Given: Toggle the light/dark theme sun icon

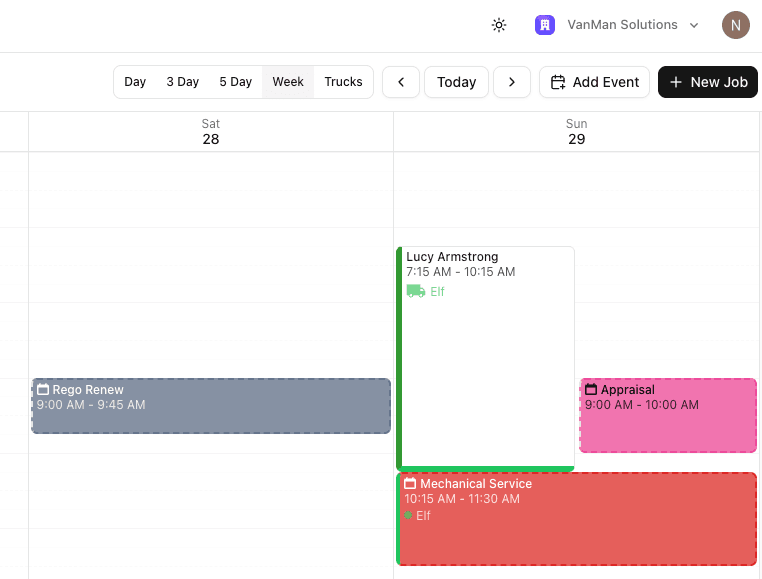Looking at the screenshot, I should pyautogui.click(x=499, y=25).
